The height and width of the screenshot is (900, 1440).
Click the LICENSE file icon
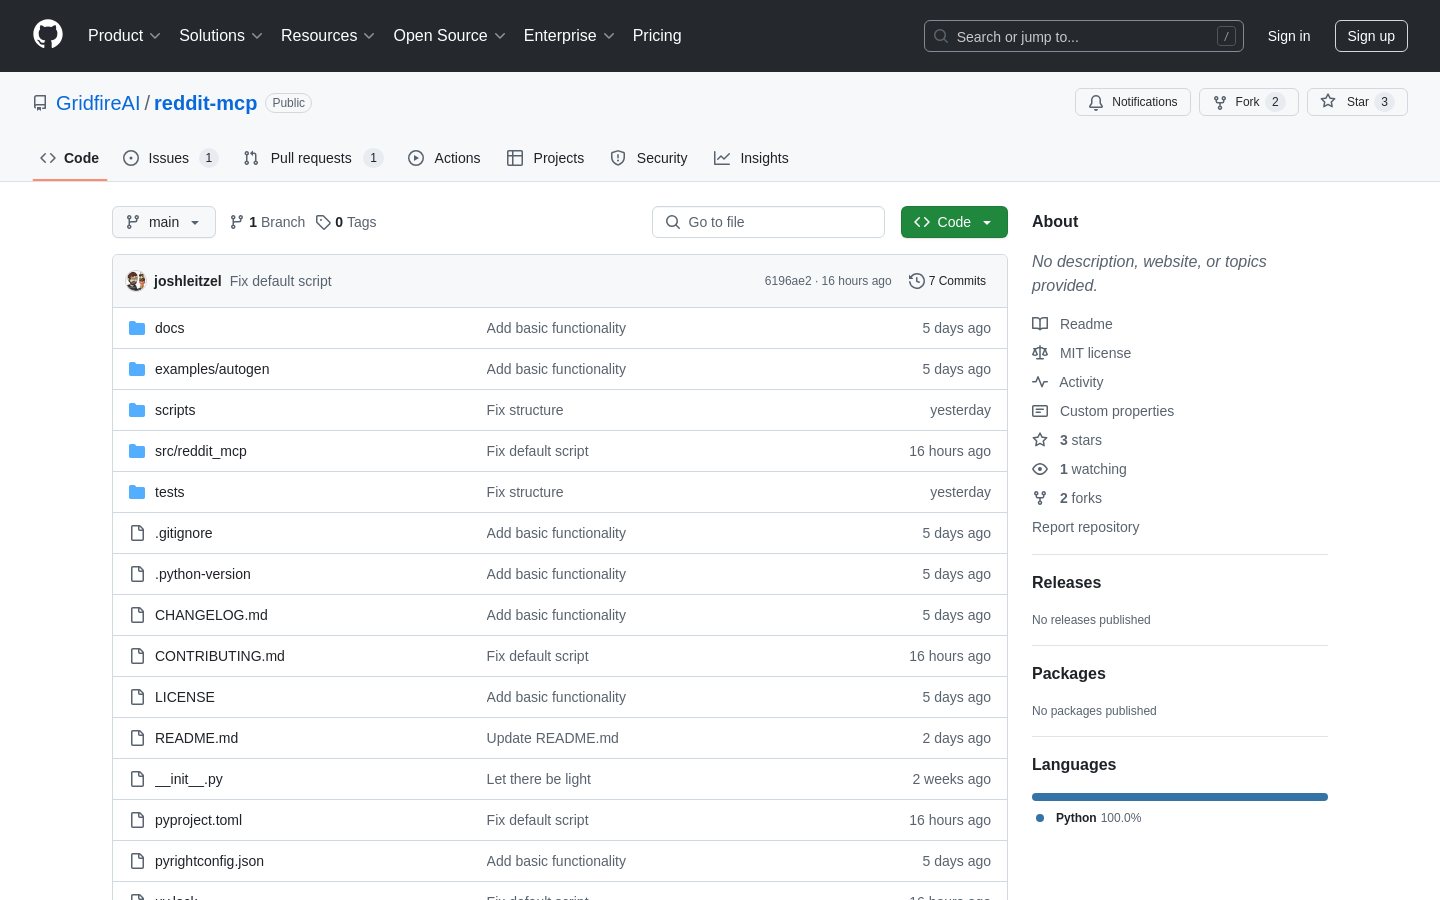[137, 697]
